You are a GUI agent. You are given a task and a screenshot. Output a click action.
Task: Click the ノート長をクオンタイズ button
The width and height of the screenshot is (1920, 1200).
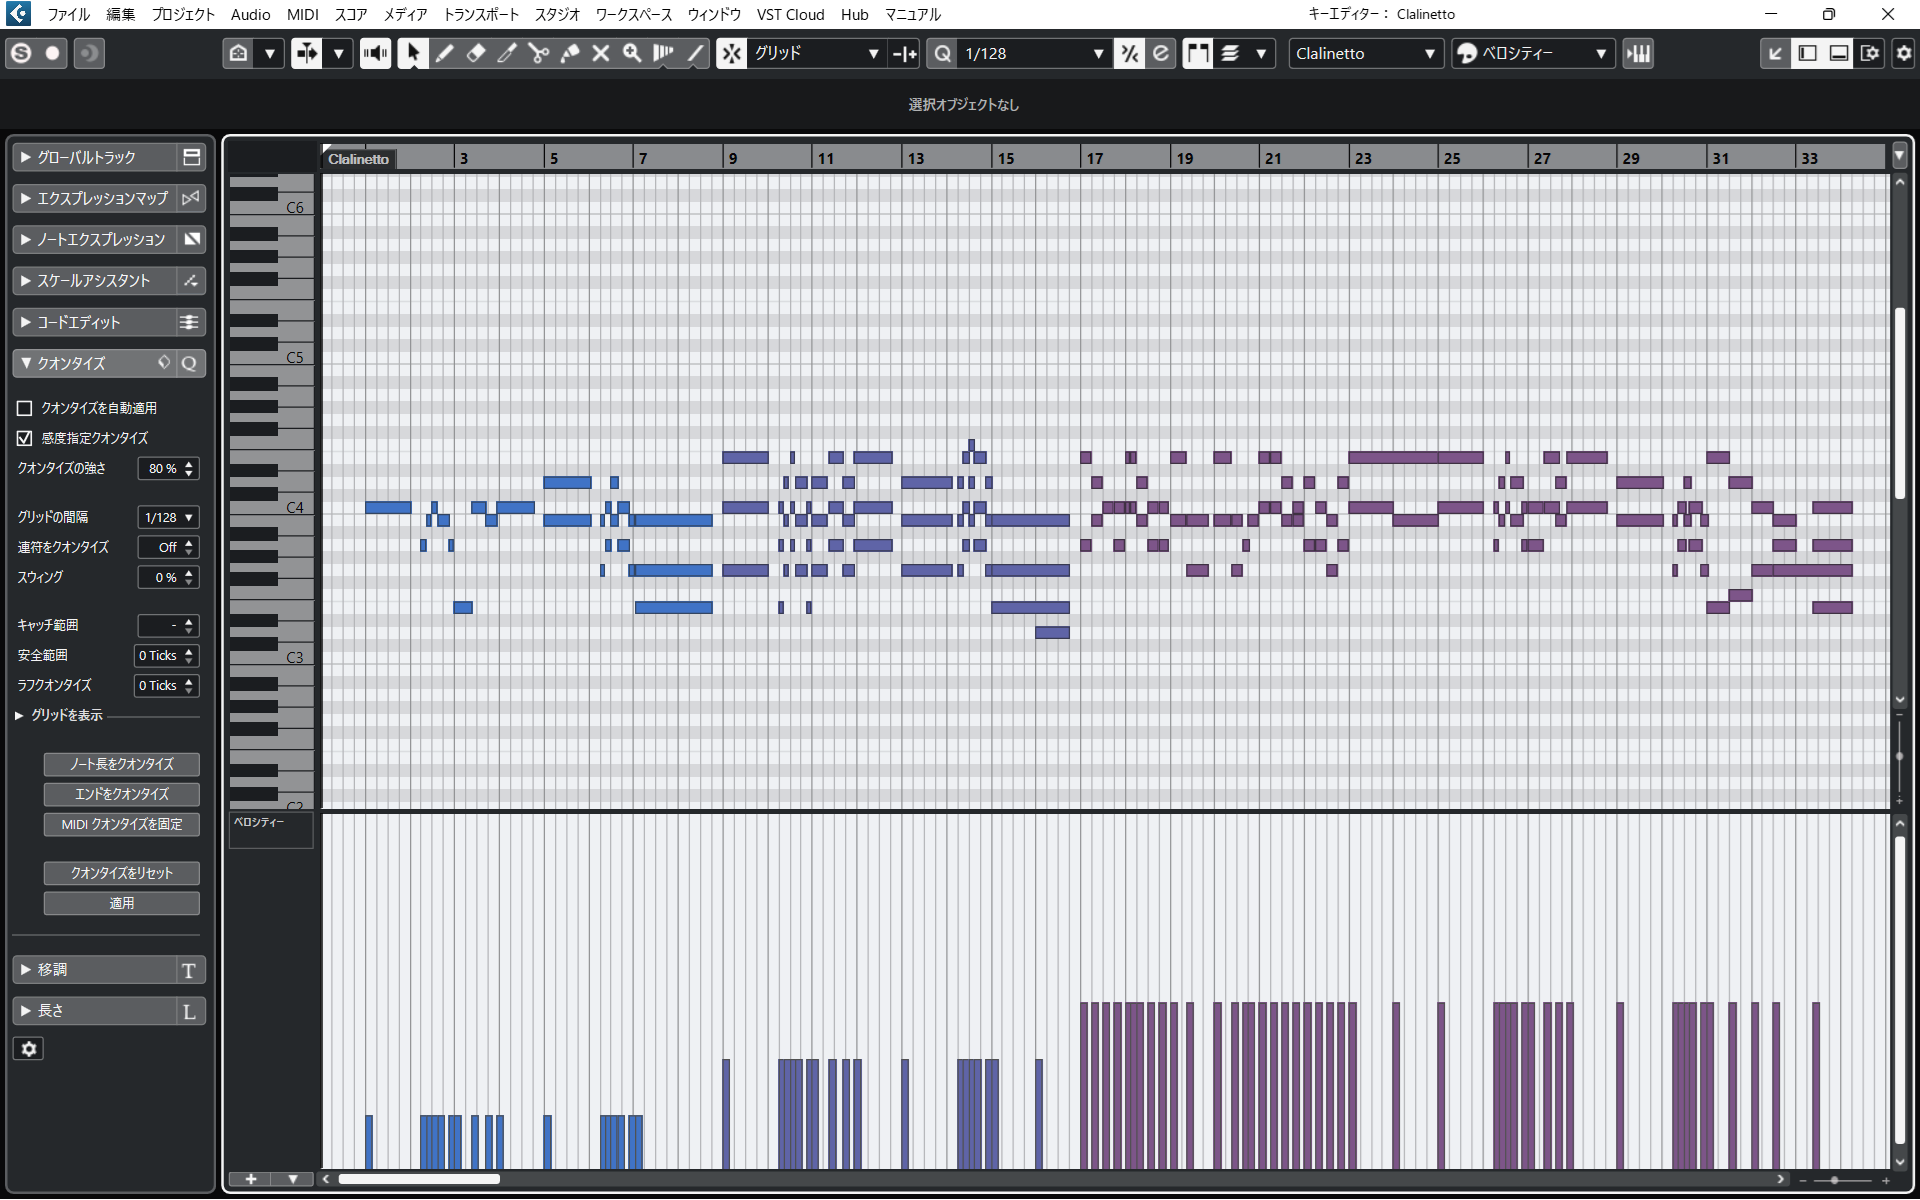122,764
